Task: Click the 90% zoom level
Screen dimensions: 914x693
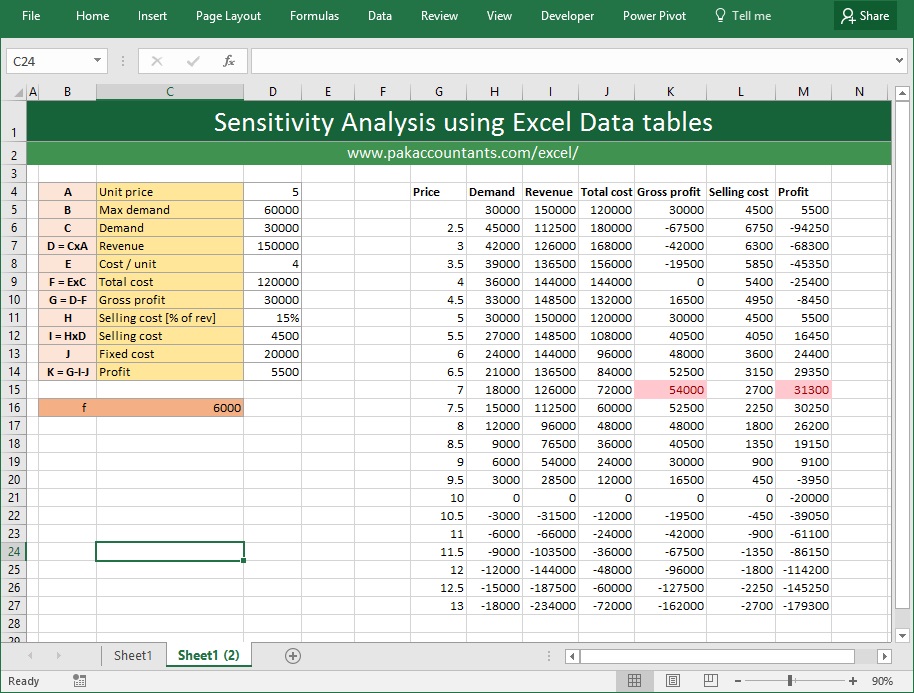Action: pyautogui.click(x=882, y=681)
